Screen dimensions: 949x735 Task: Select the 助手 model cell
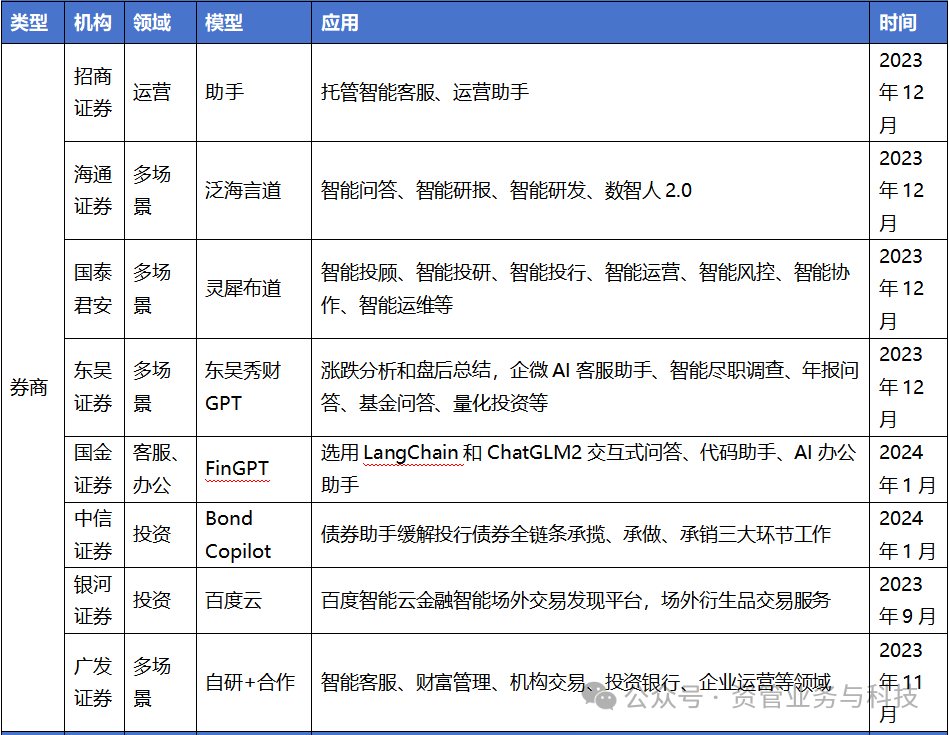click(x=254, y=93)
